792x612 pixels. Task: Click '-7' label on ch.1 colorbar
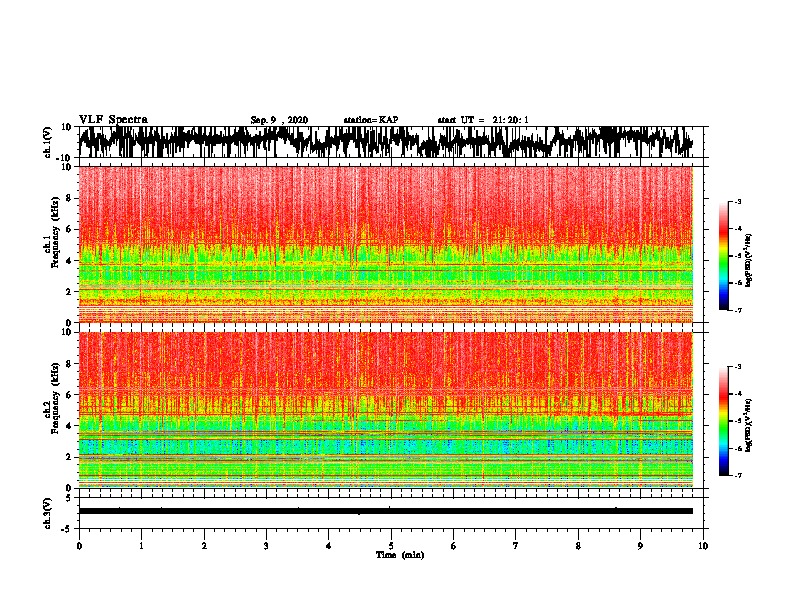738,310
